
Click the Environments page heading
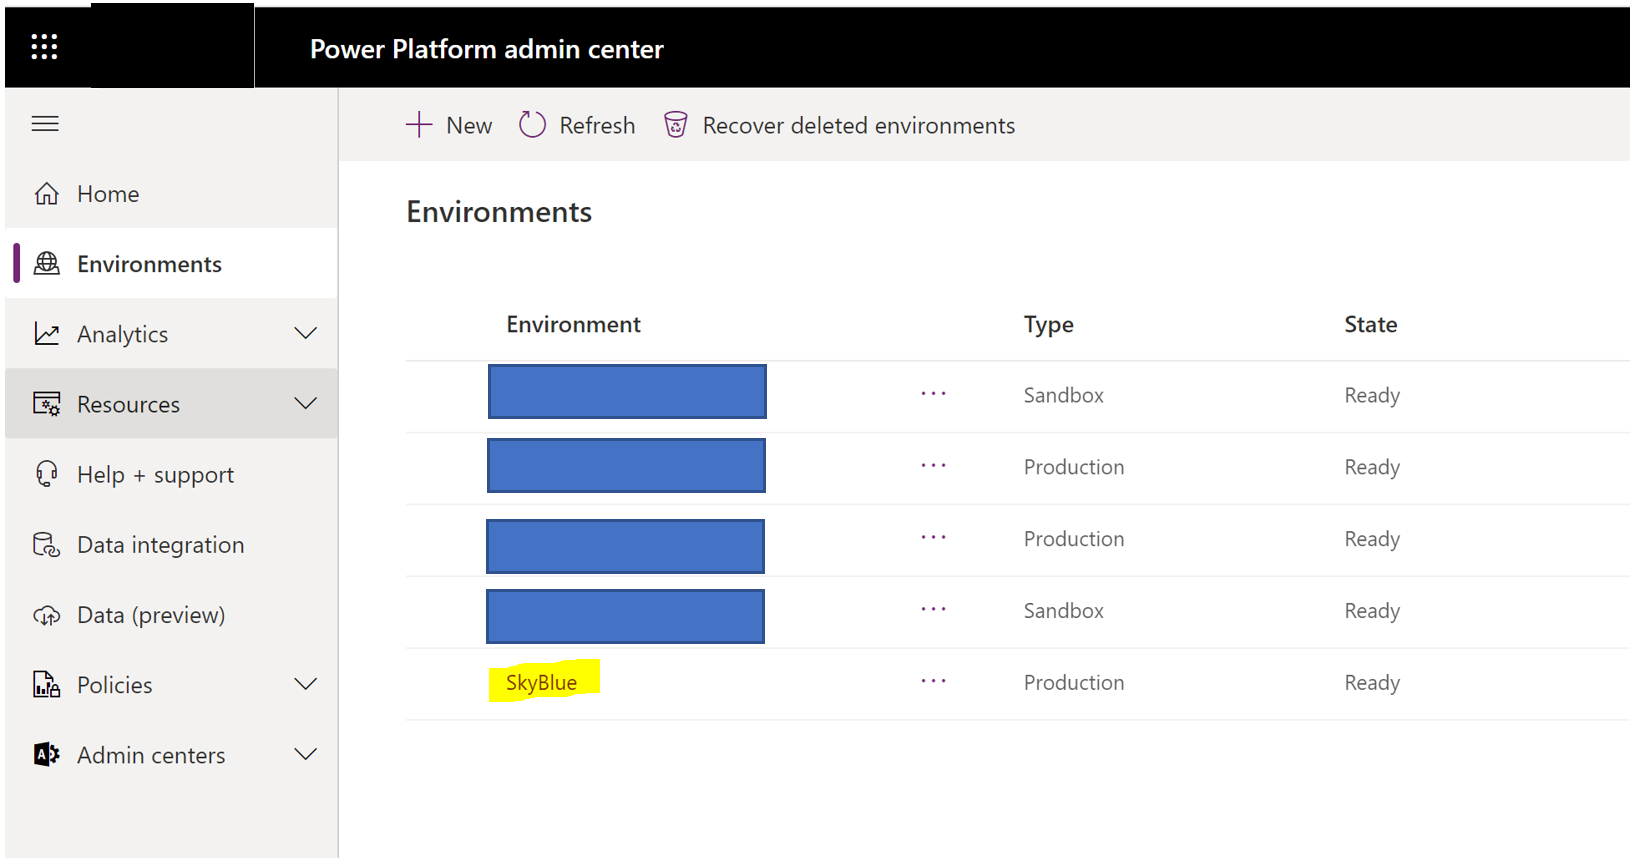pyautogui.click(x=499, y=212)
